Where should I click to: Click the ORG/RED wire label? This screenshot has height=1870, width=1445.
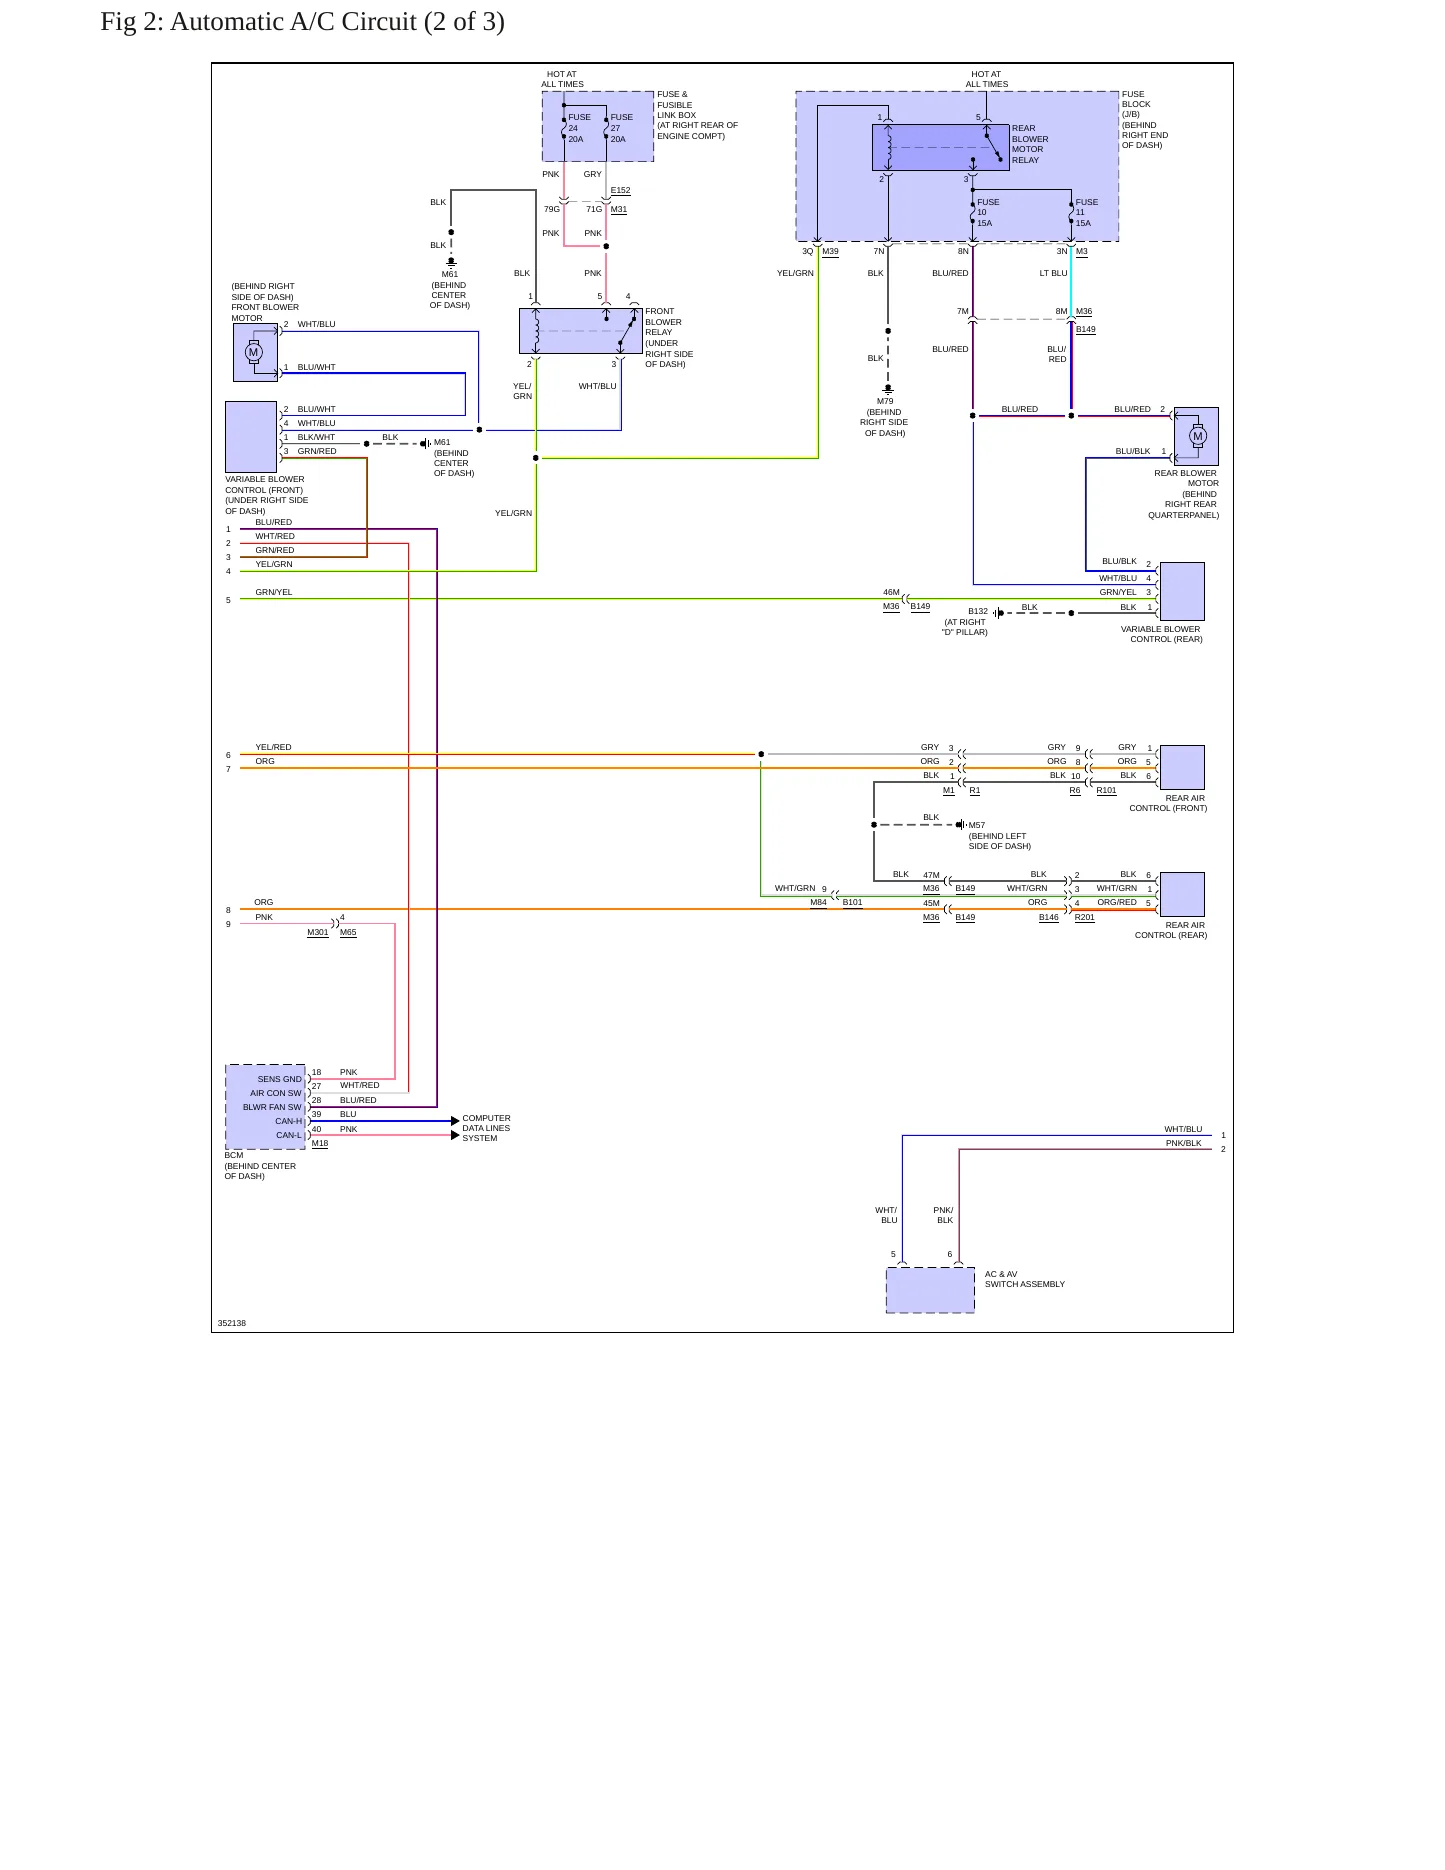pyautogui.click(x=1117, y=902)
